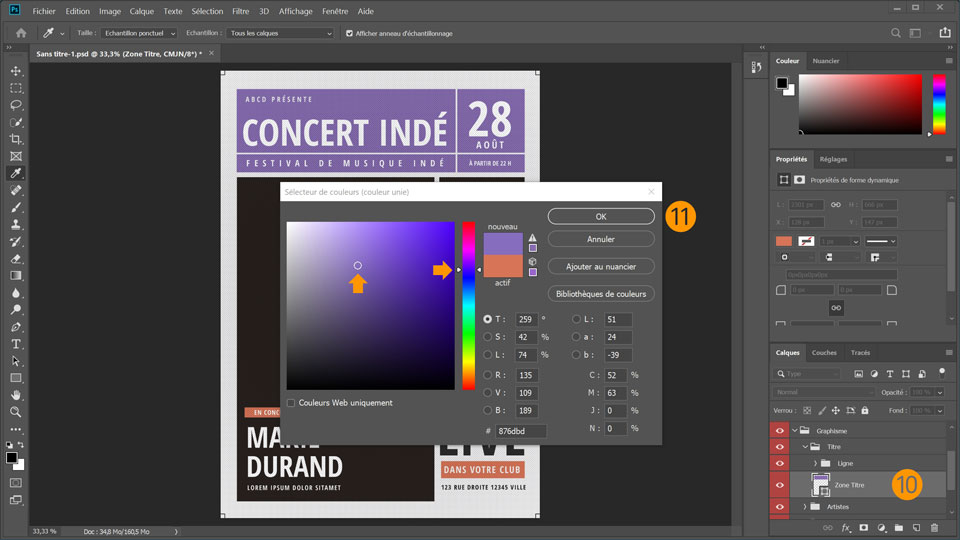The image size is (960, 540).
Task: Click the layer effects fx icon
Action: coord(846,527)
